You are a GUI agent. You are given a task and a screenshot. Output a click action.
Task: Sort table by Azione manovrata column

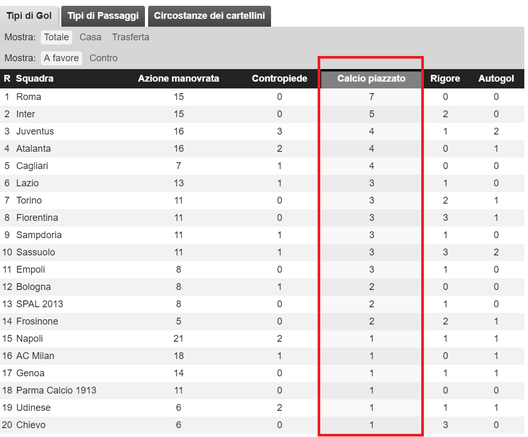[x=178, y=78]
